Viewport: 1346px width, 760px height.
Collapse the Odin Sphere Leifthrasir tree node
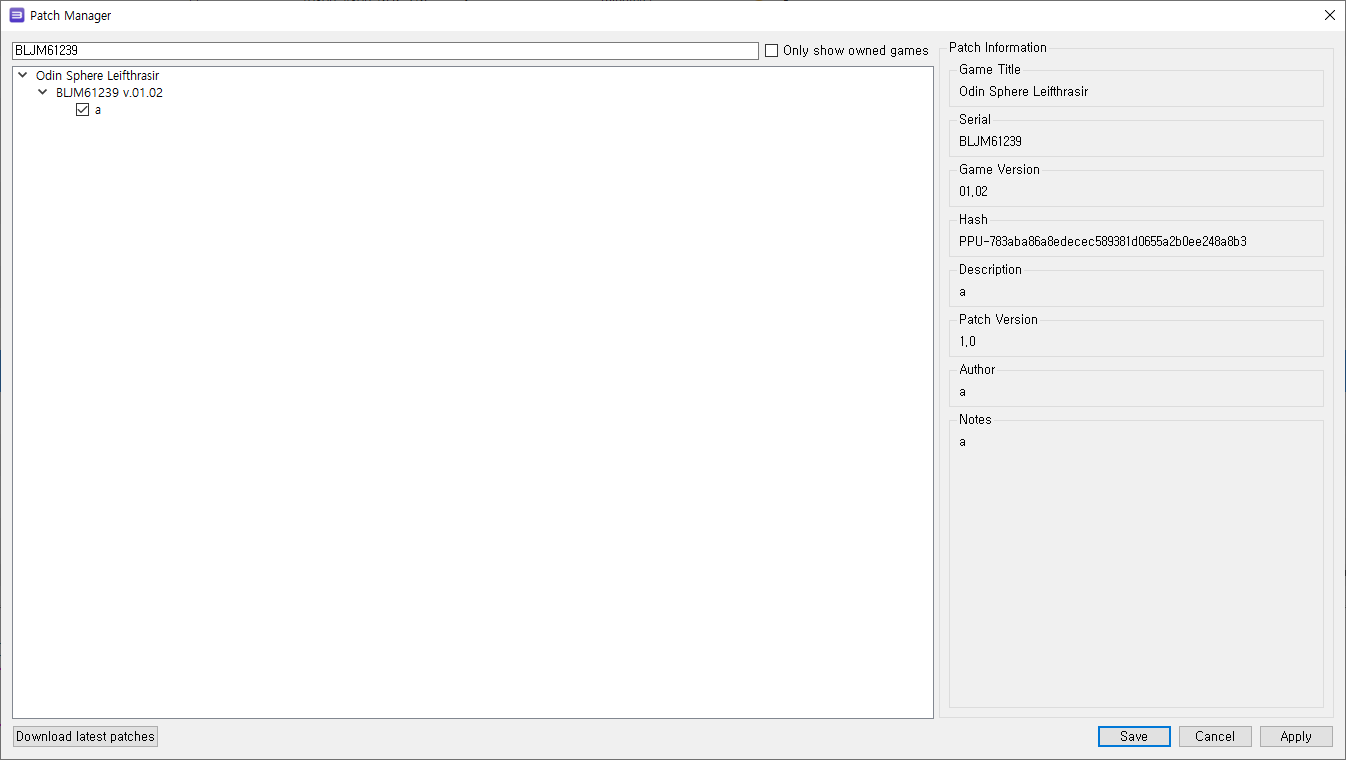pos(23,75)
